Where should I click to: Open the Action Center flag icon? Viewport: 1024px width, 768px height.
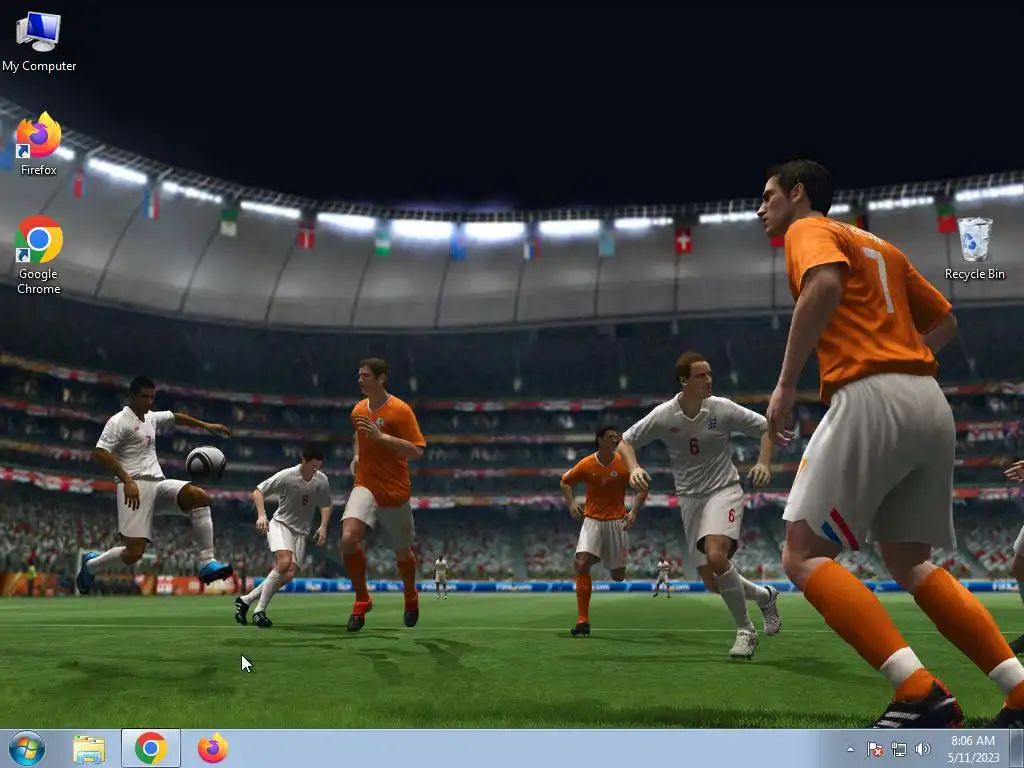874,749
